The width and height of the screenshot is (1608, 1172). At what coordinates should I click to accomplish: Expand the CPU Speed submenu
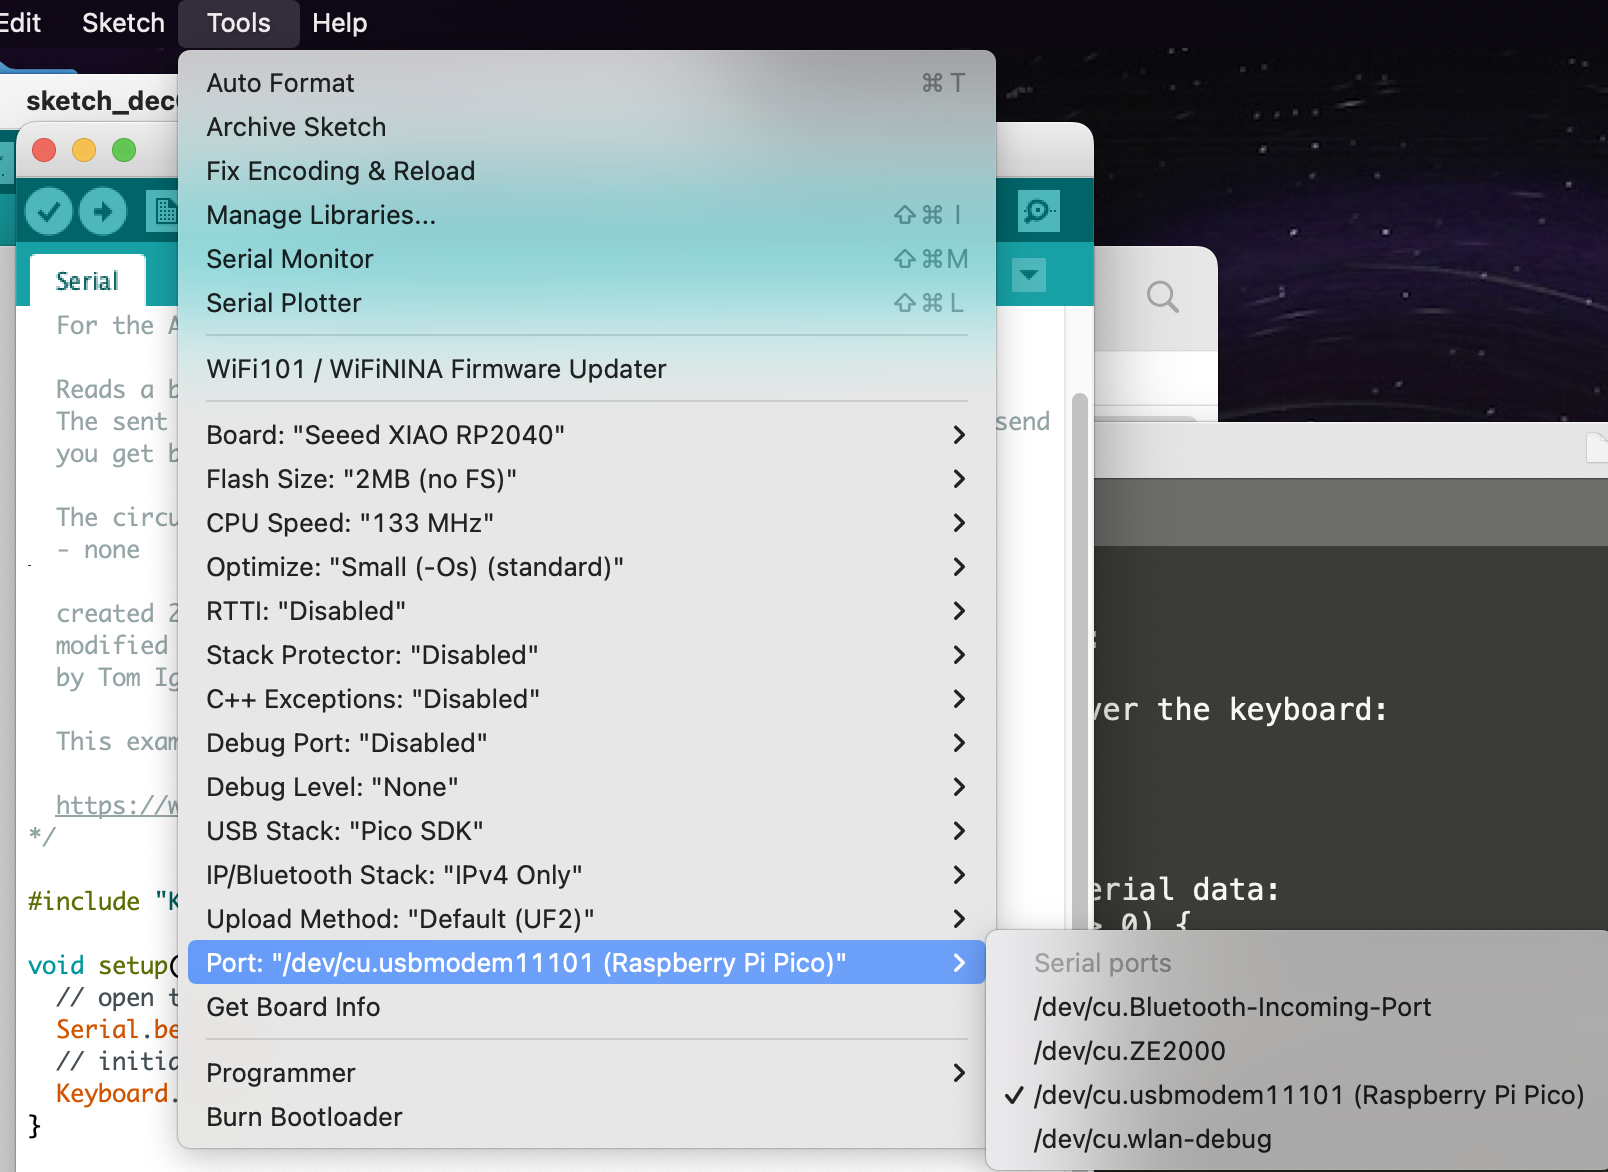click(x=586, y=523)
